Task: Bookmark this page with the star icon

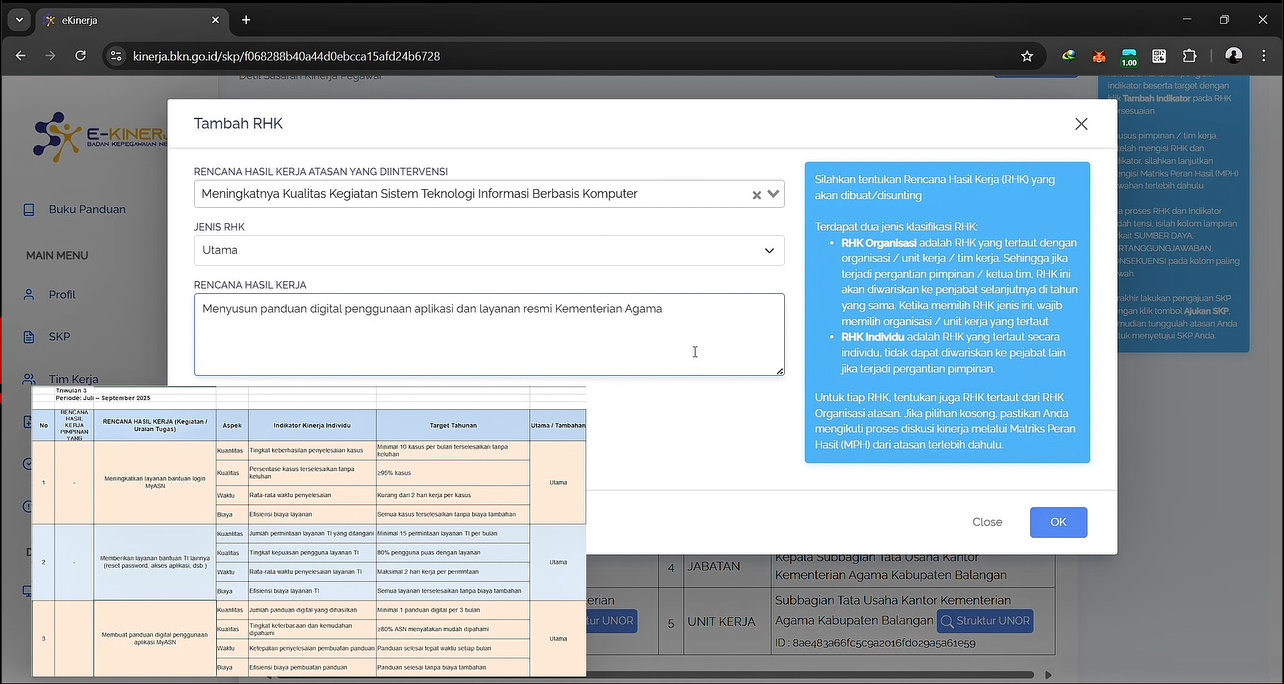Action: pyautogui.click(x=1026, y=56)
